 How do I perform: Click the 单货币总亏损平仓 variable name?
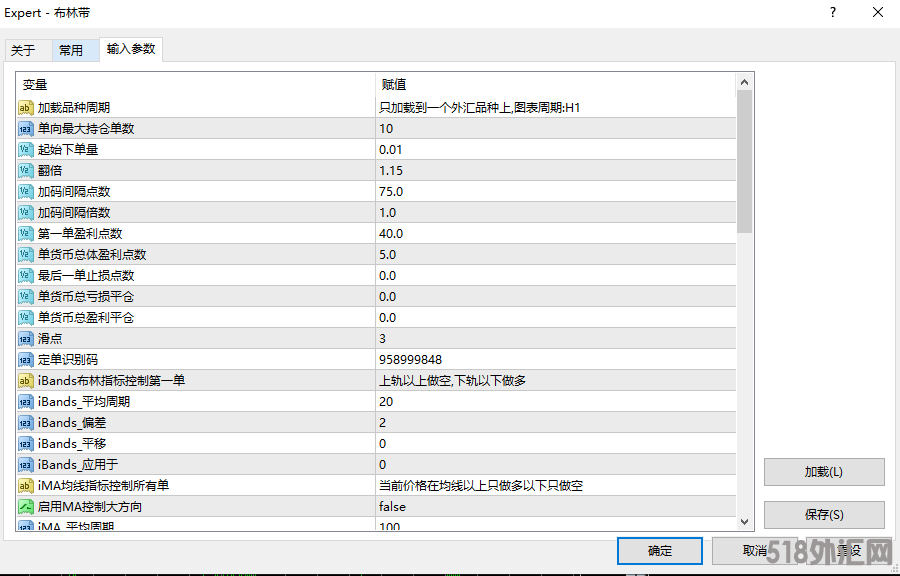point(86,297)
